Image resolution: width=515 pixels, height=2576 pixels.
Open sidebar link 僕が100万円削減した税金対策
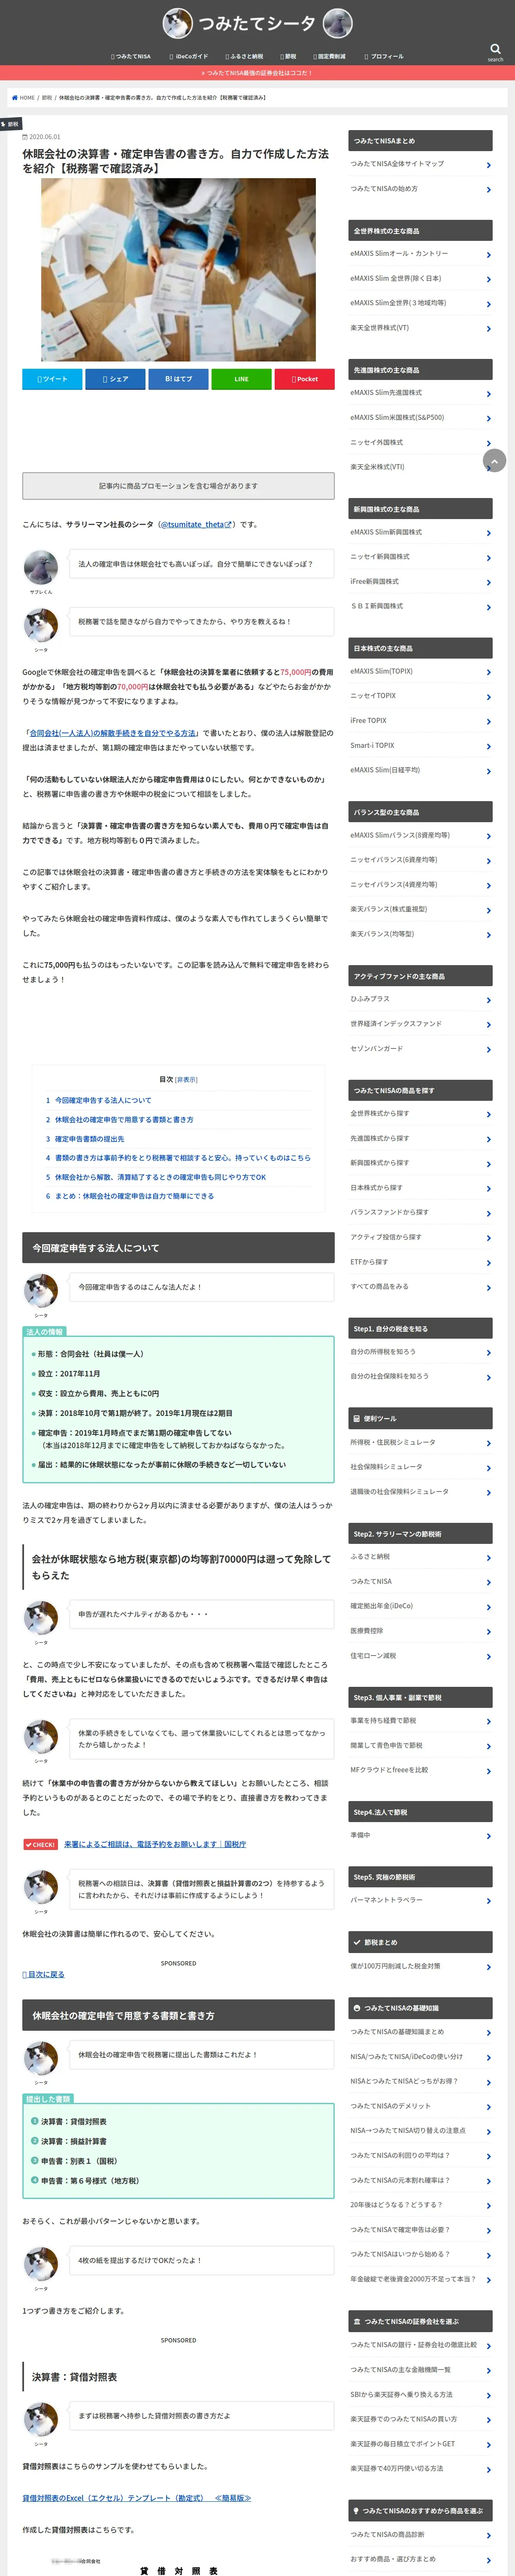point(395,1966)
